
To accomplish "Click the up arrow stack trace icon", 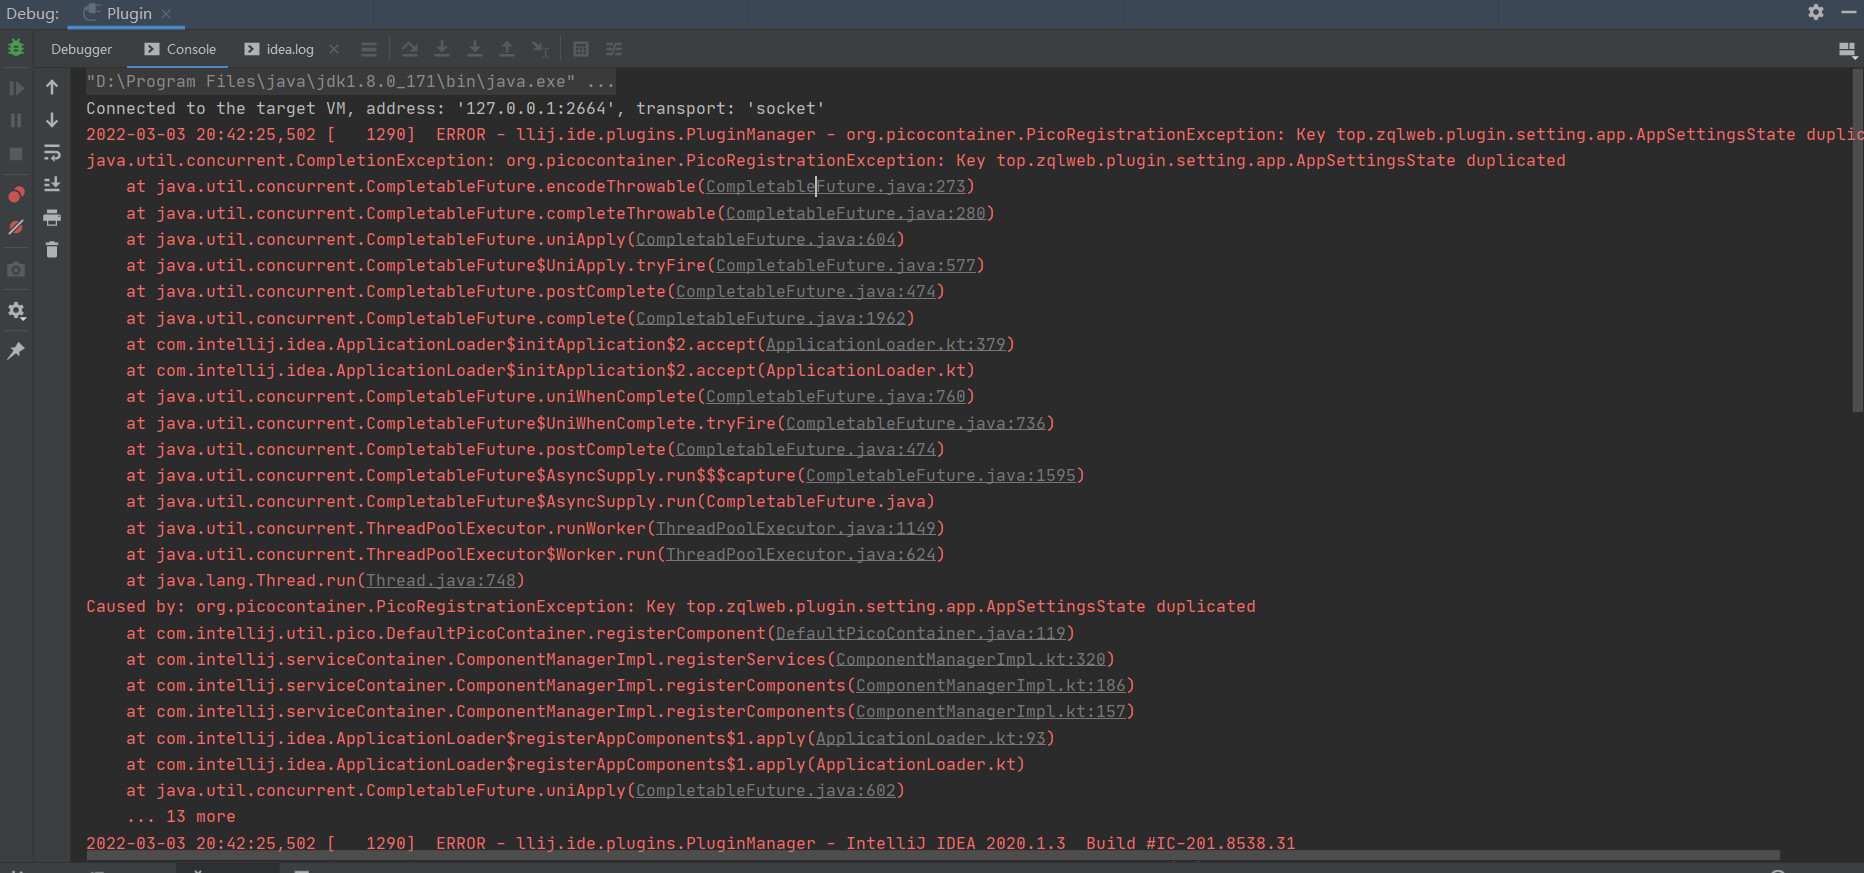I will (x=52, y=88).
